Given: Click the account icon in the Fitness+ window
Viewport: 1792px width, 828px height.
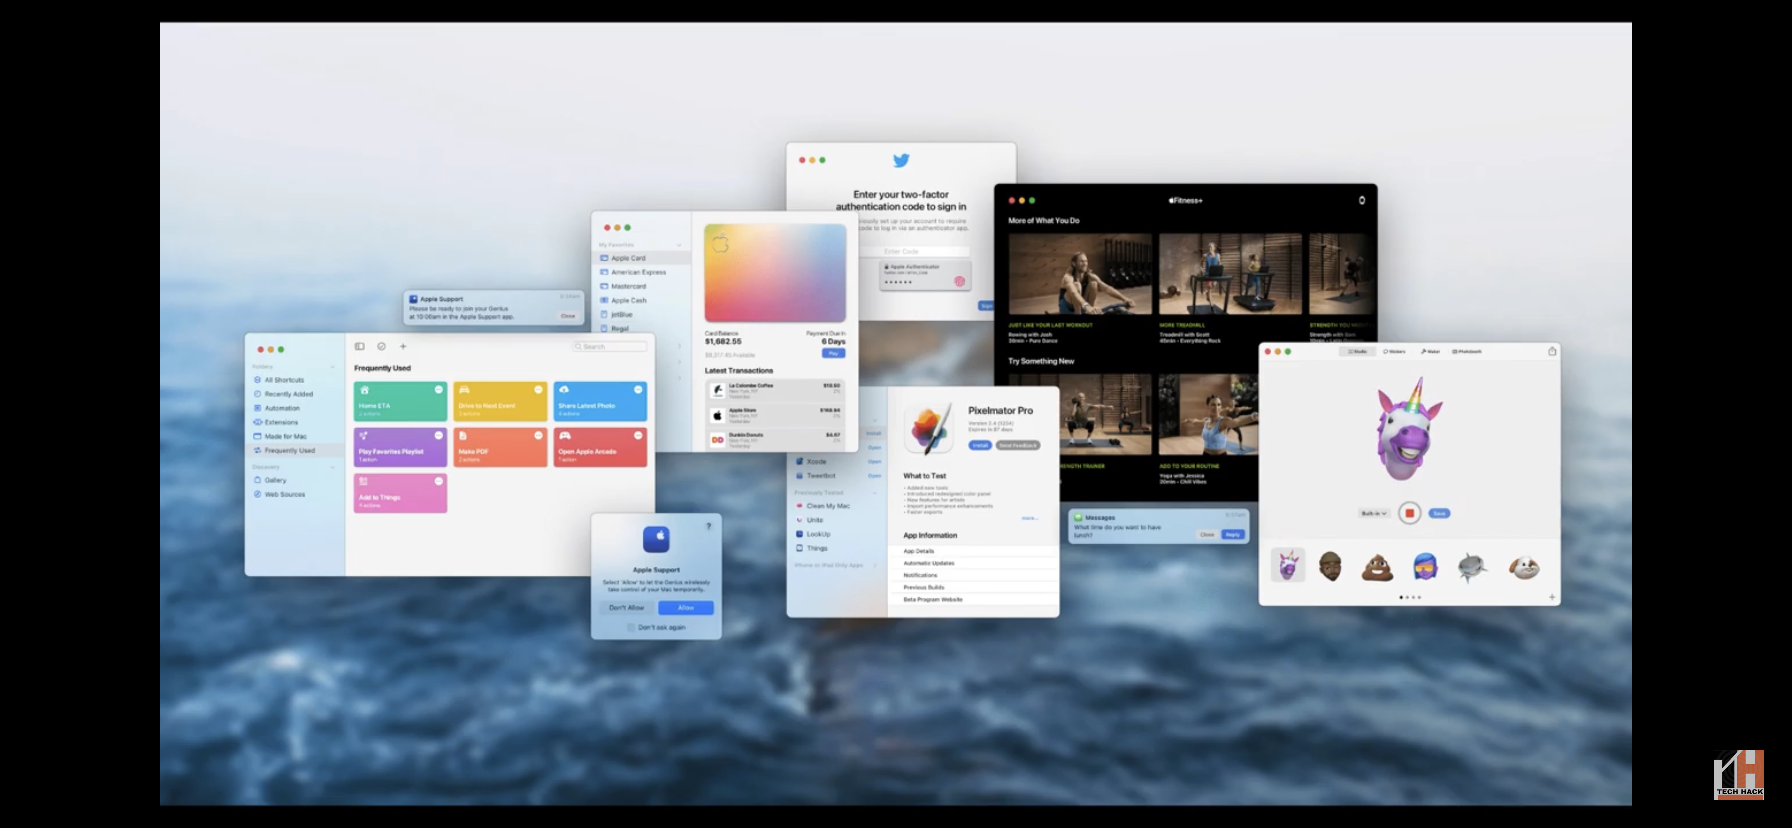Looking at the screenshot, I should tap(1361, 200).
